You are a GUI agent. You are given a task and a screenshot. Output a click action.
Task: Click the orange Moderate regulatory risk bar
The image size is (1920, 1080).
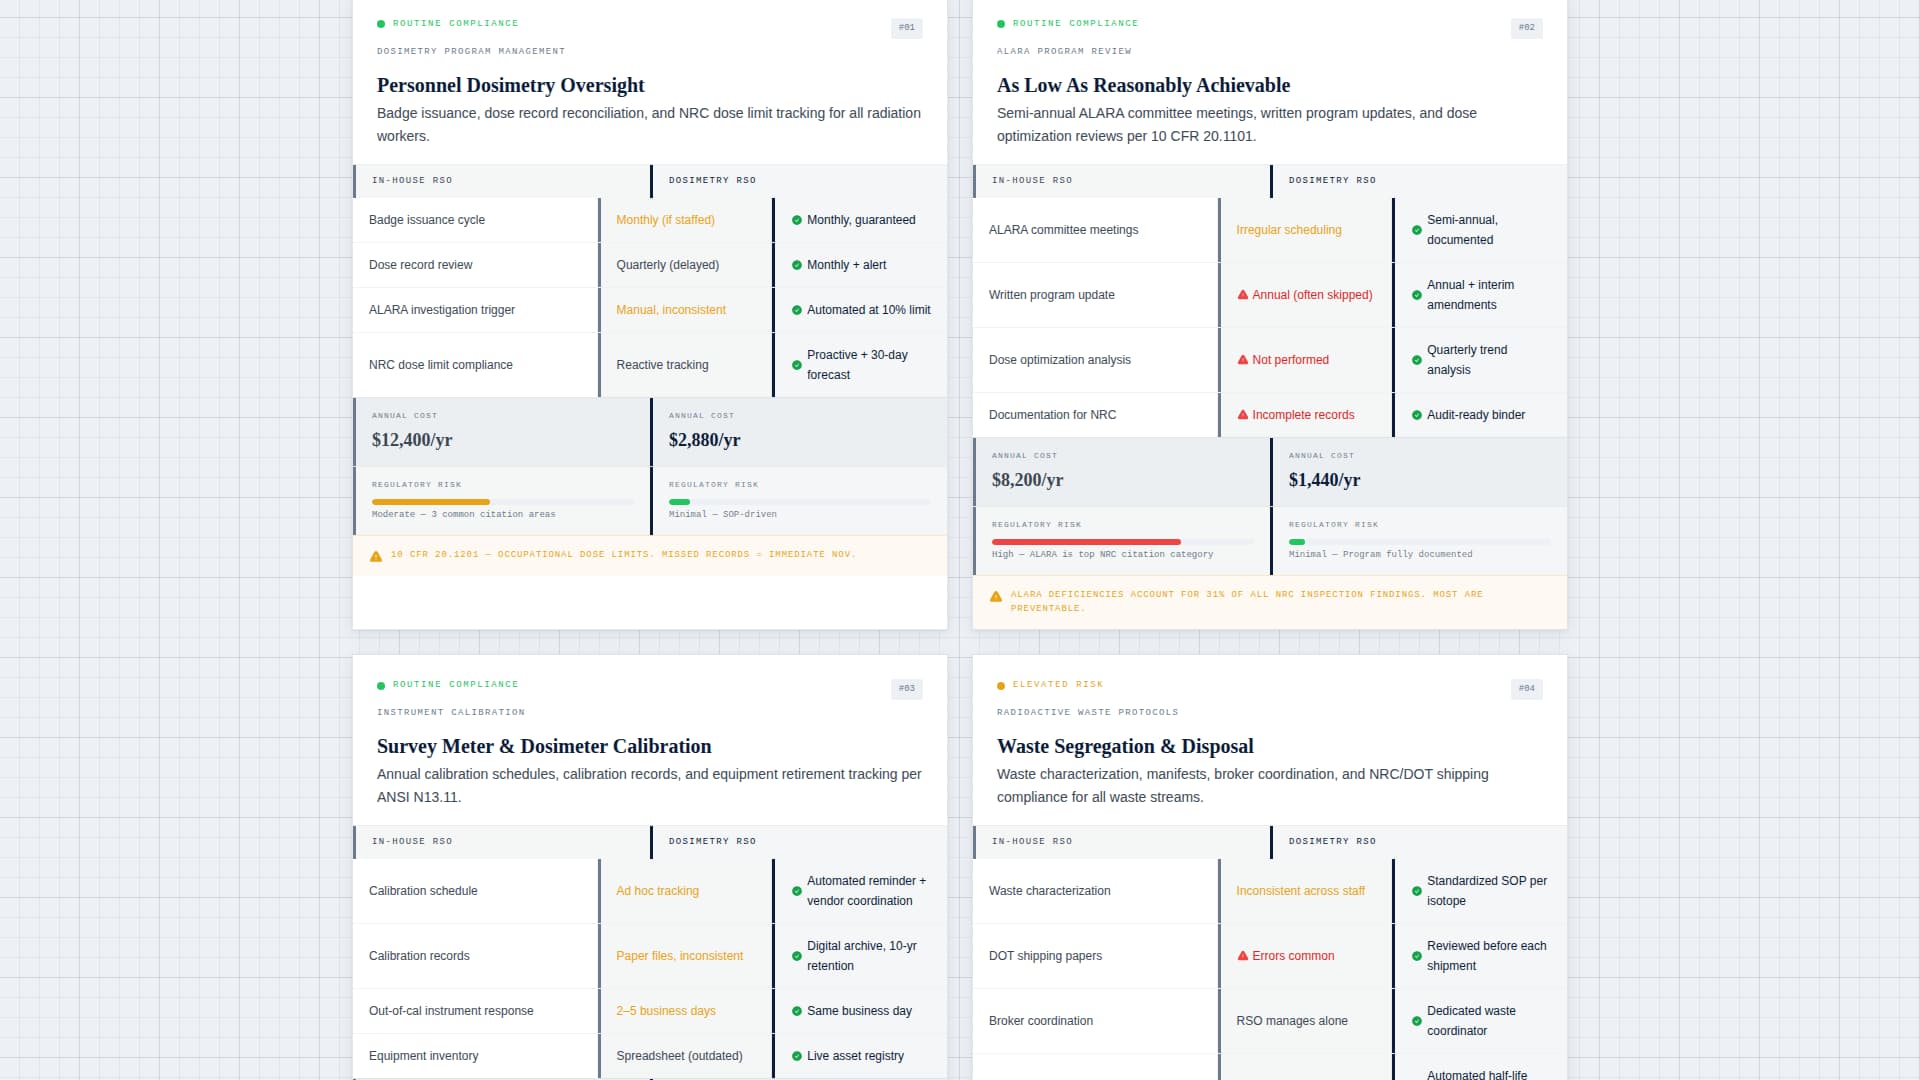point(431,502)
